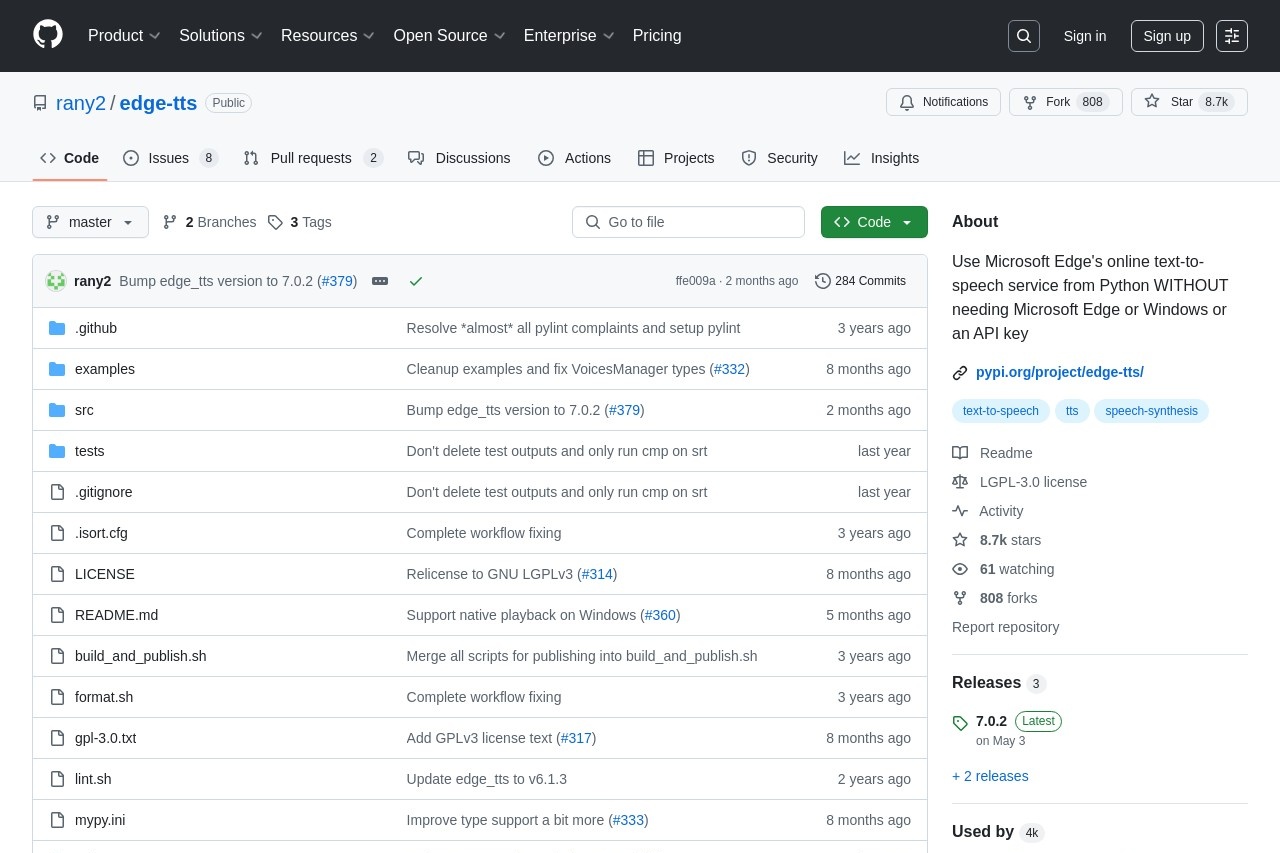
Task: Expand commit message ellipsis button
Action: tap(380, 281)
